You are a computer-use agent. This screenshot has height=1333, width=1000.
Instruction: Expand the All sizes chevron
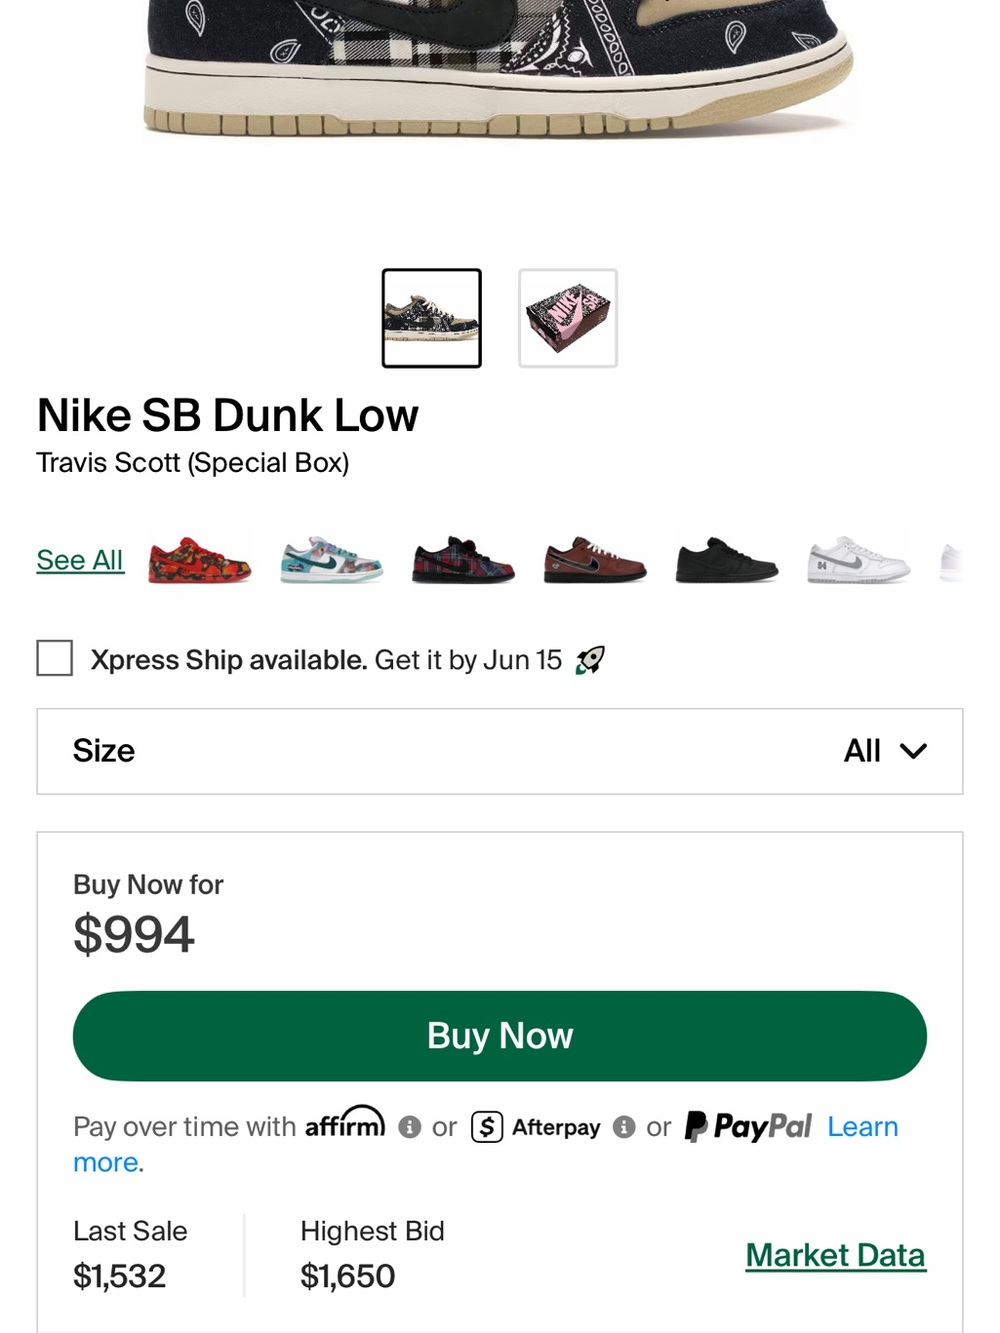913,751
